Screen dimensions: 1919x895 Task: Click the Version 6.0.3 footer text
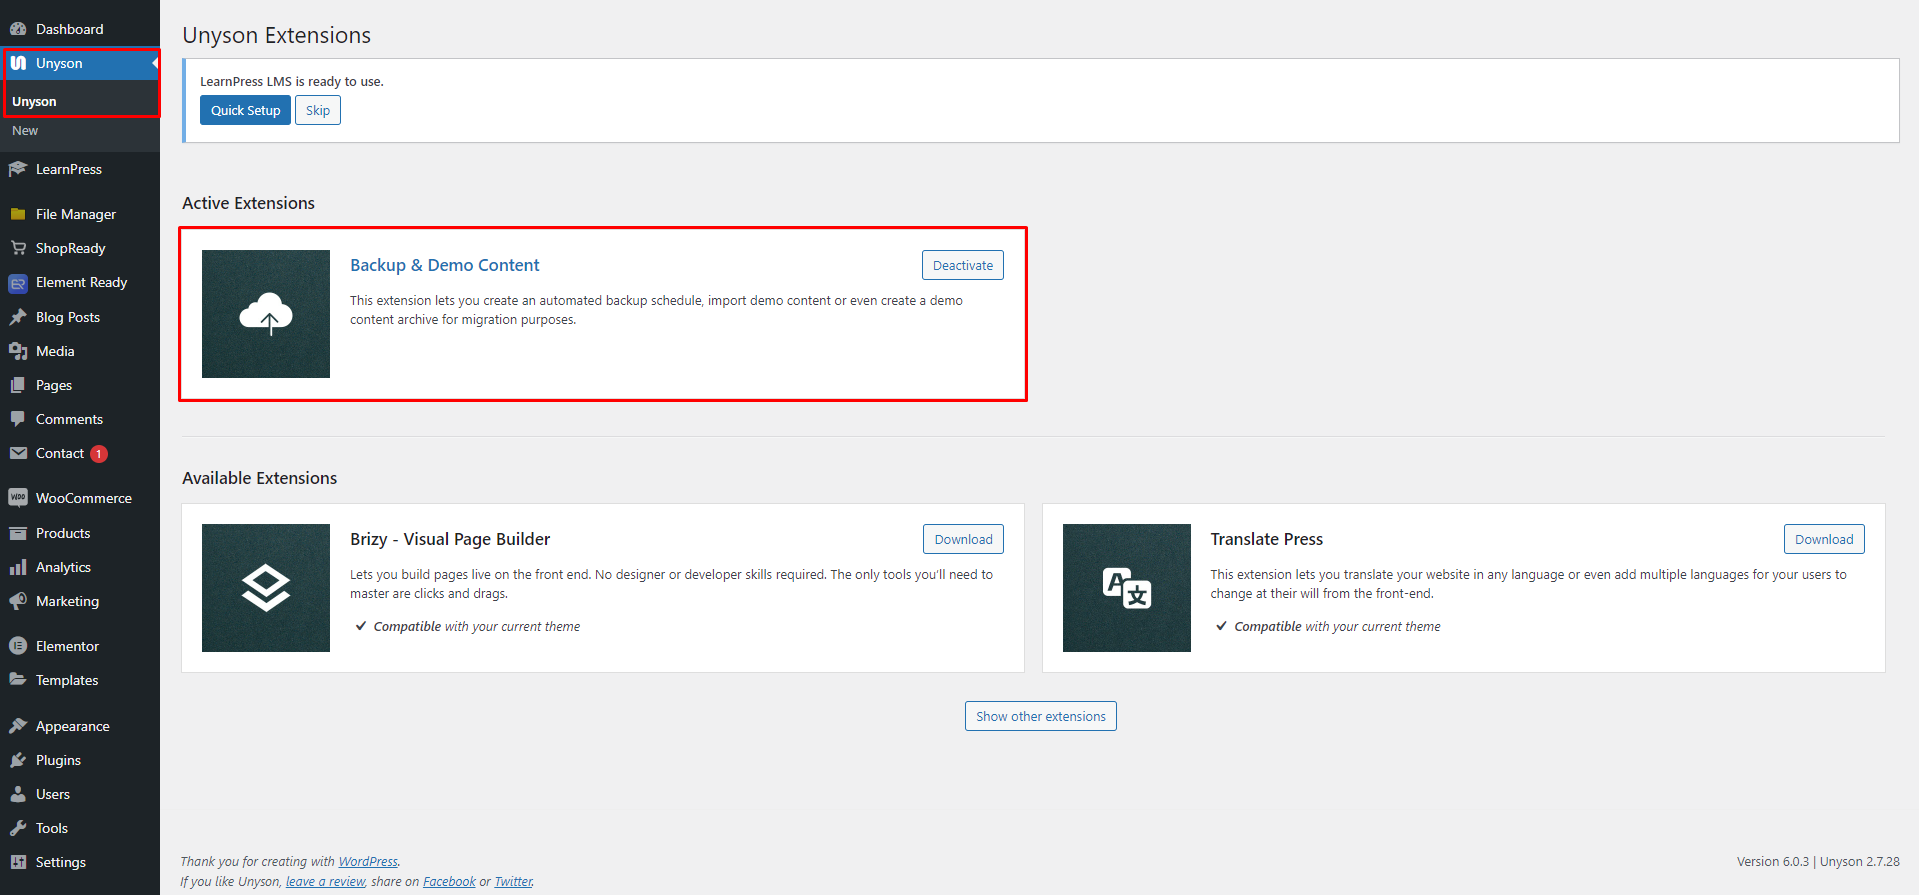click(1773, 862)
